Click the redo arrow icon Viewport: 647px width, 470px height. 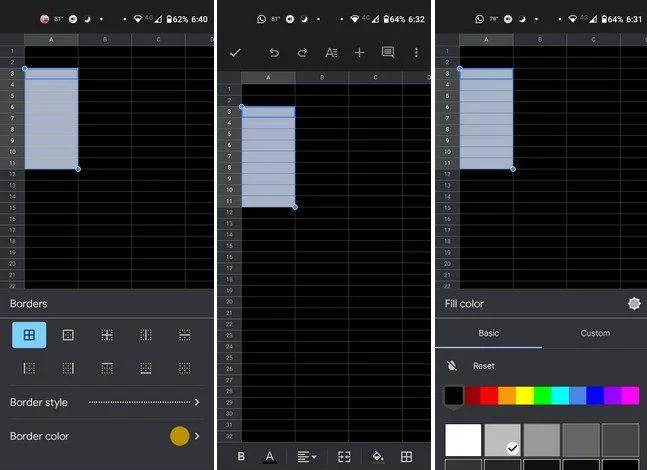(x=302, y=53)
